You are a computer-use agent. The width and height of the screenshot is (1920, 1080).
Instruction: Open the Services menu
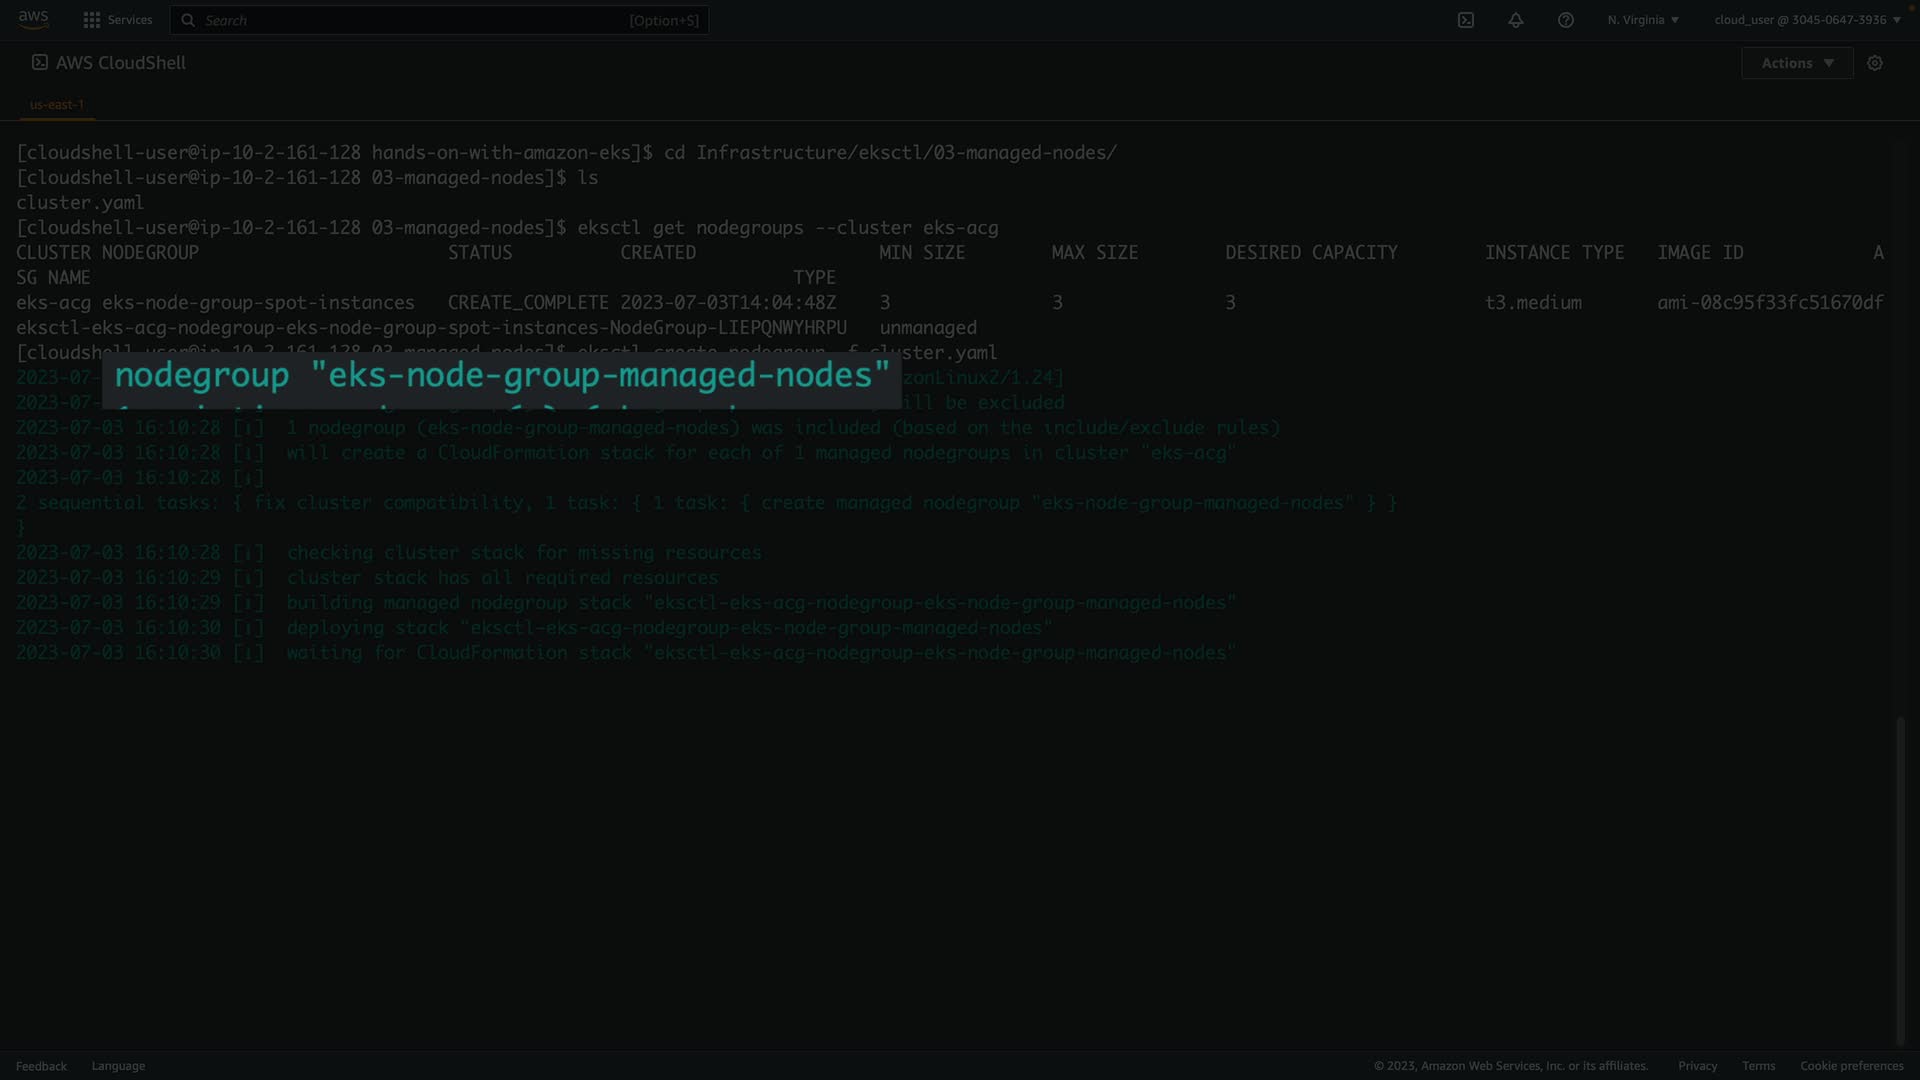pyautogui.click(x=130, y=20)
